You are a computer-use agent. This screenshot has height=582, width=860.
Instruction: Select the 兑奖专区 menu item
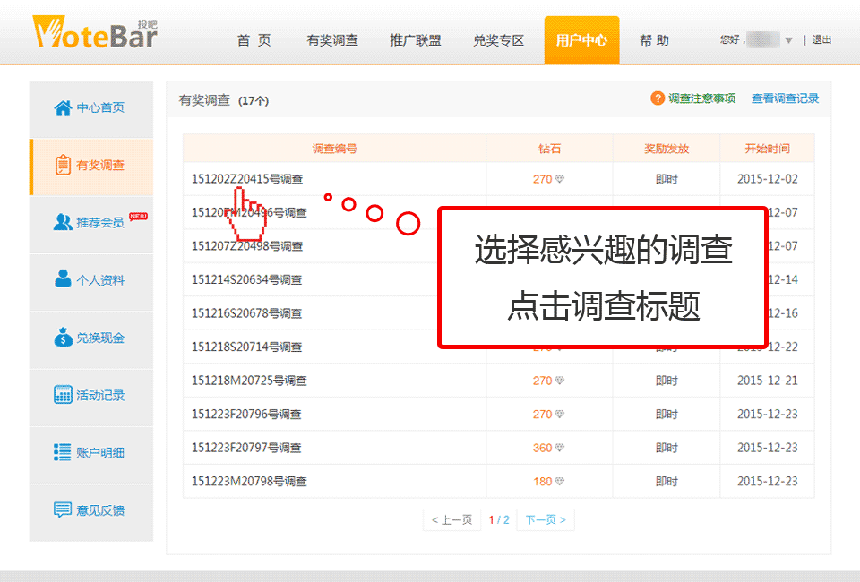(499, 41)
